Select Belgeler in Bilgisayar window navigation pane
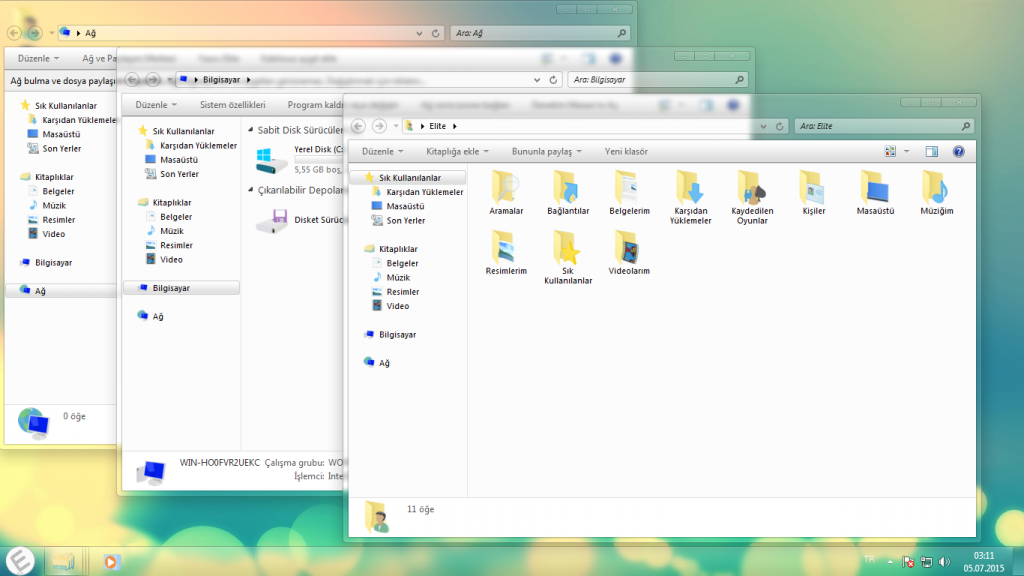The height and width of the screenshot is (576, 1024). tap(175, 217)
